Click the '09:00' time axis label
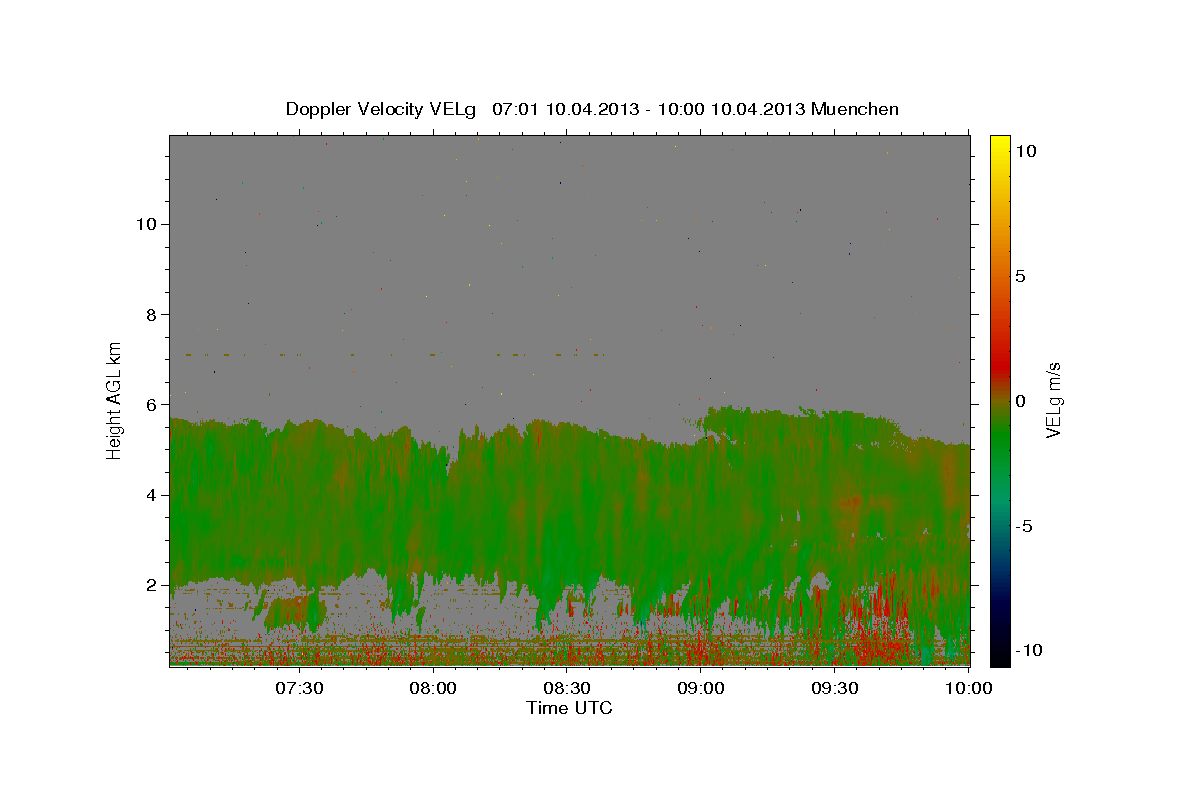1200x800 pixels. tap(701, 688)
